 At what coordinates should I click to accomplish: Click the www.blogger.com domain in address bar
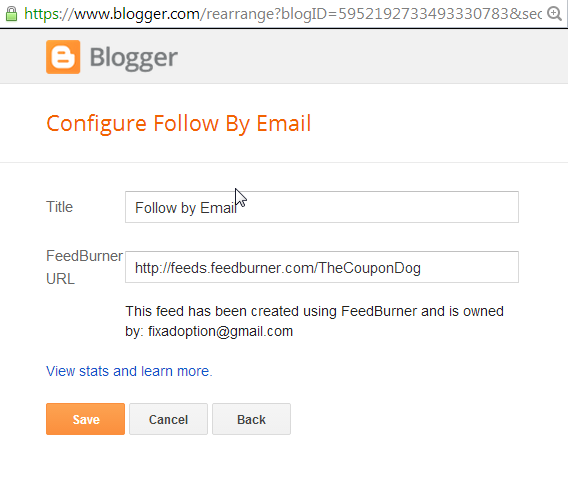(137, 14)
